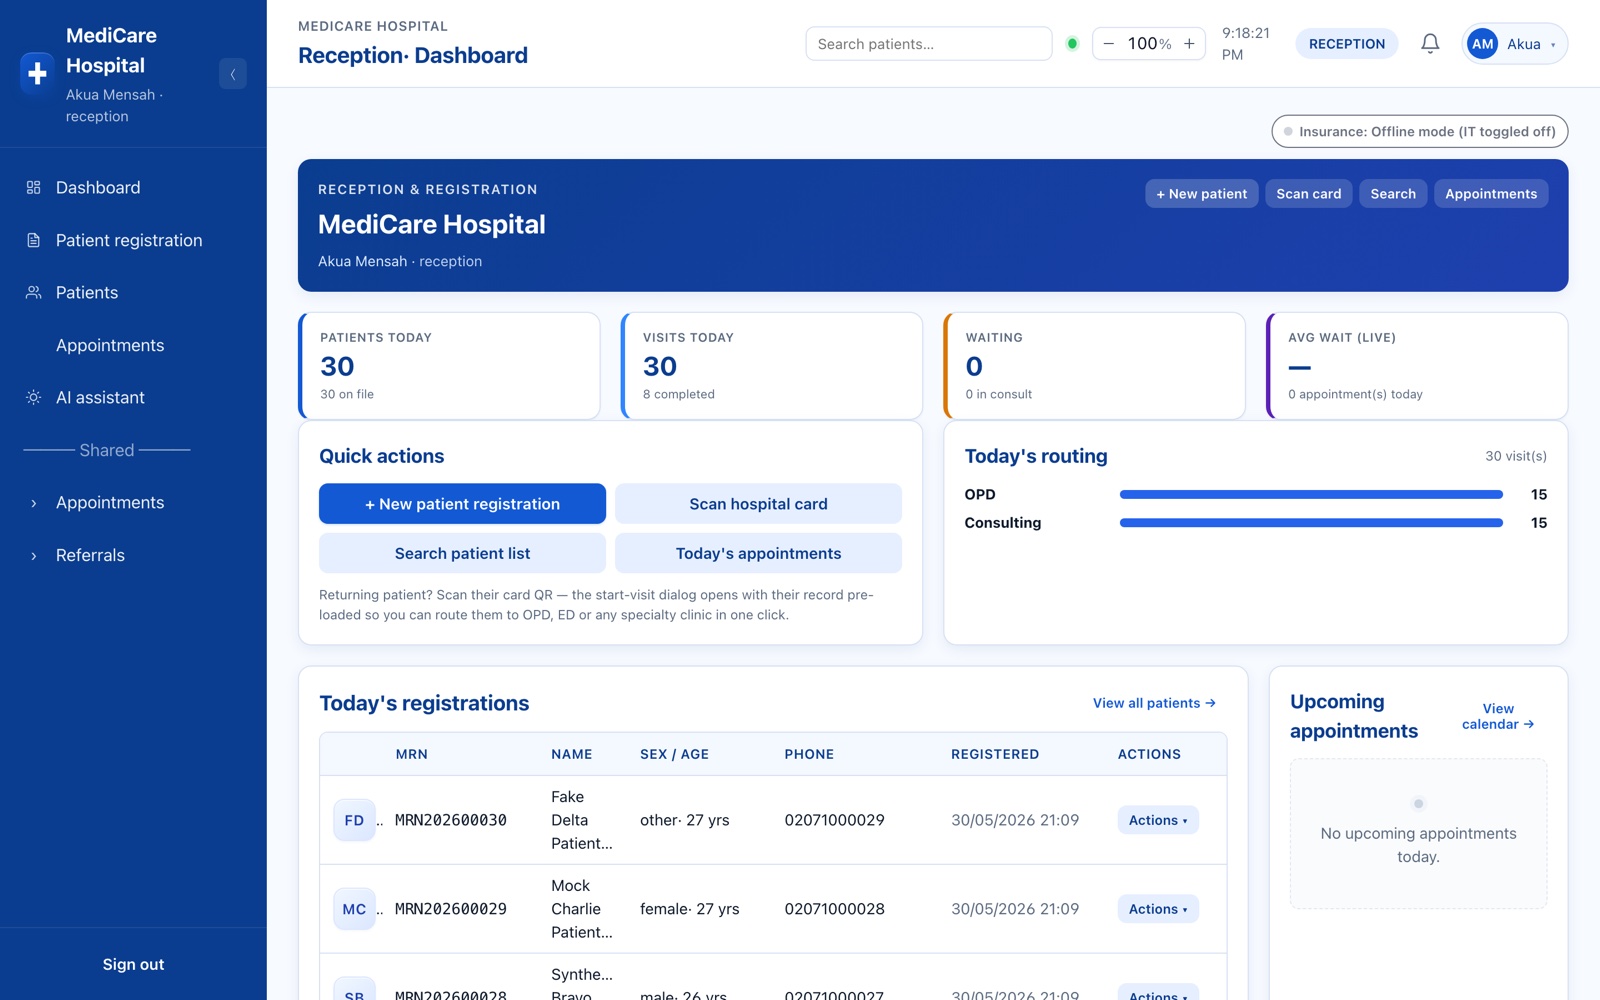Image resolution: width=1600 pixels, height=1000 pixels.
Task: Click the NAME column header
Action: coord(571,754)
